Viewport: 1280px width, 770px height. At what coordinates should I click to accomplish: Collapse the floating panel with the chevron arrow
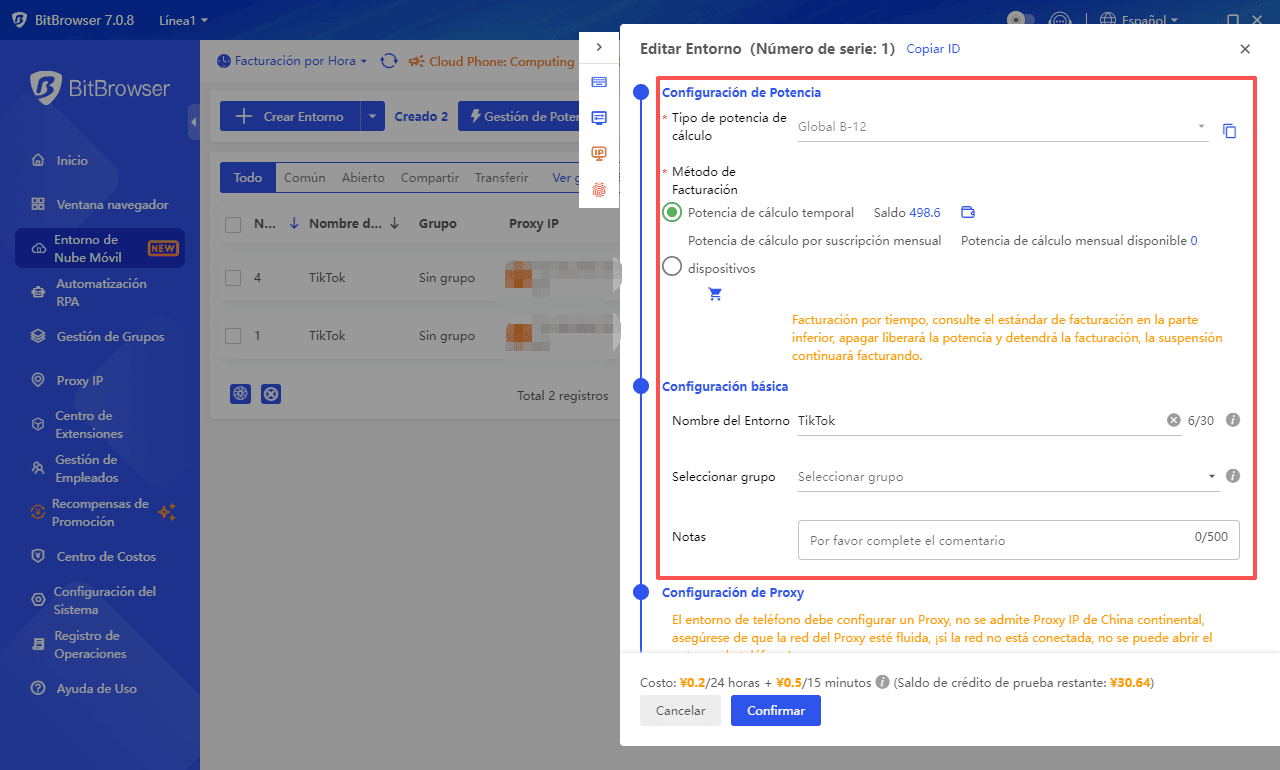pyautogui.click(x=599, y=47)
